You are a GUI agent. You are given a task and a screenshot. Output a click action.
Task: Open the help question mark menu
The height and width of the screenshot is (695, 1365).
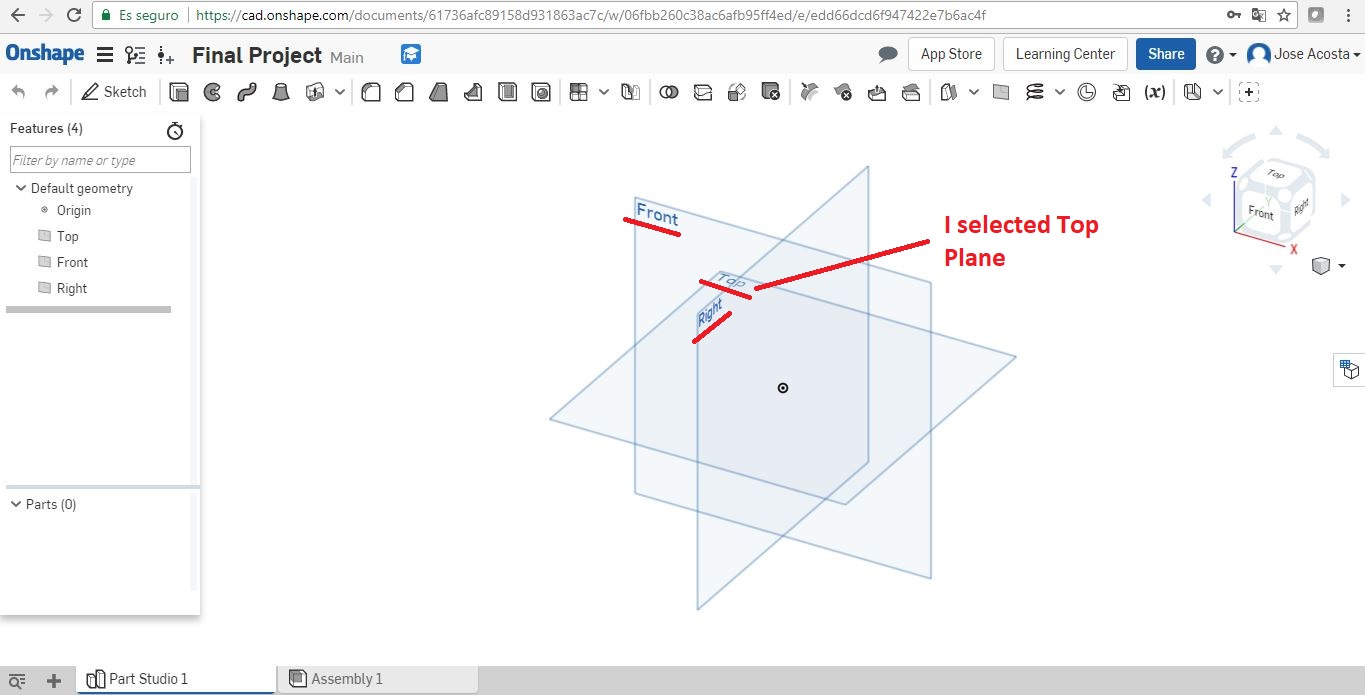point(1221,54)
